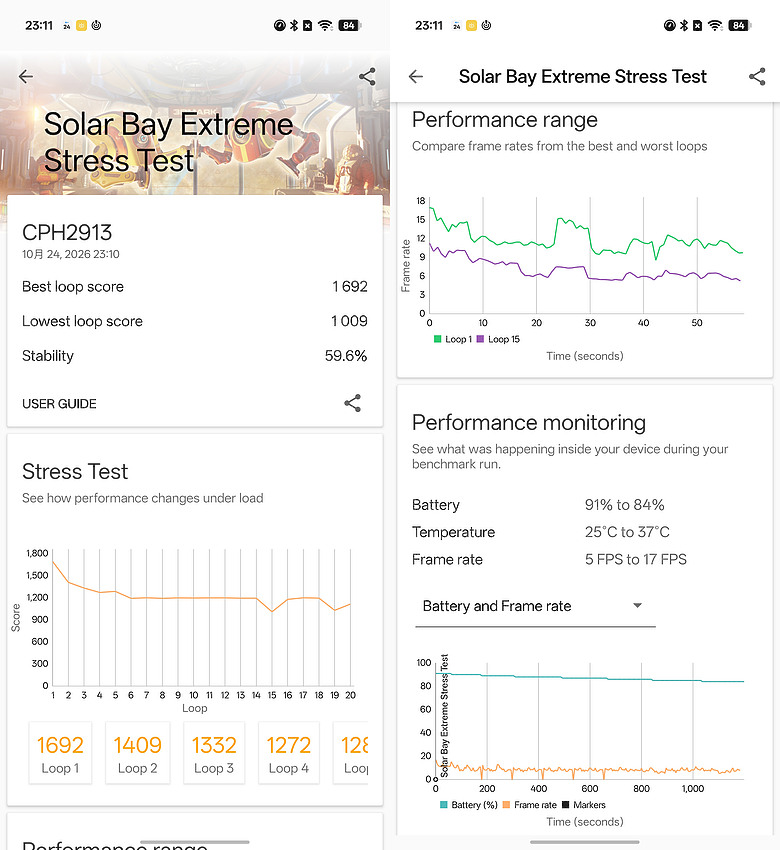Viewport: 780px width, 850px height.
Task: Tap the Best loop score value 1 692
Action: [x=350, y=286]
